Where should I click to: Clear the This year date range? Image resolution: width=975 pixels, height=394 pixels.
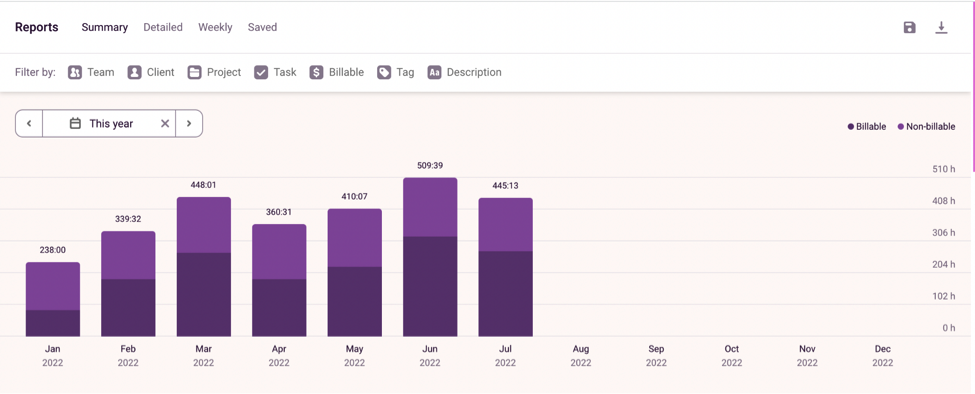[x=165, y=124]
